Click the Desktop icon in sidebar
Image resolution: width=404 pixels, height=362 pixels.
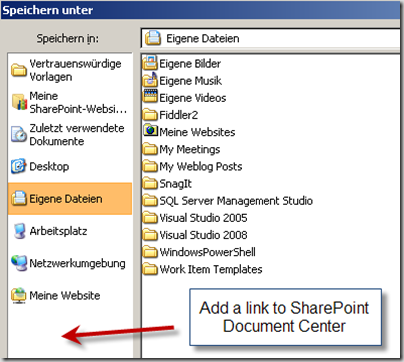(18, 166)
